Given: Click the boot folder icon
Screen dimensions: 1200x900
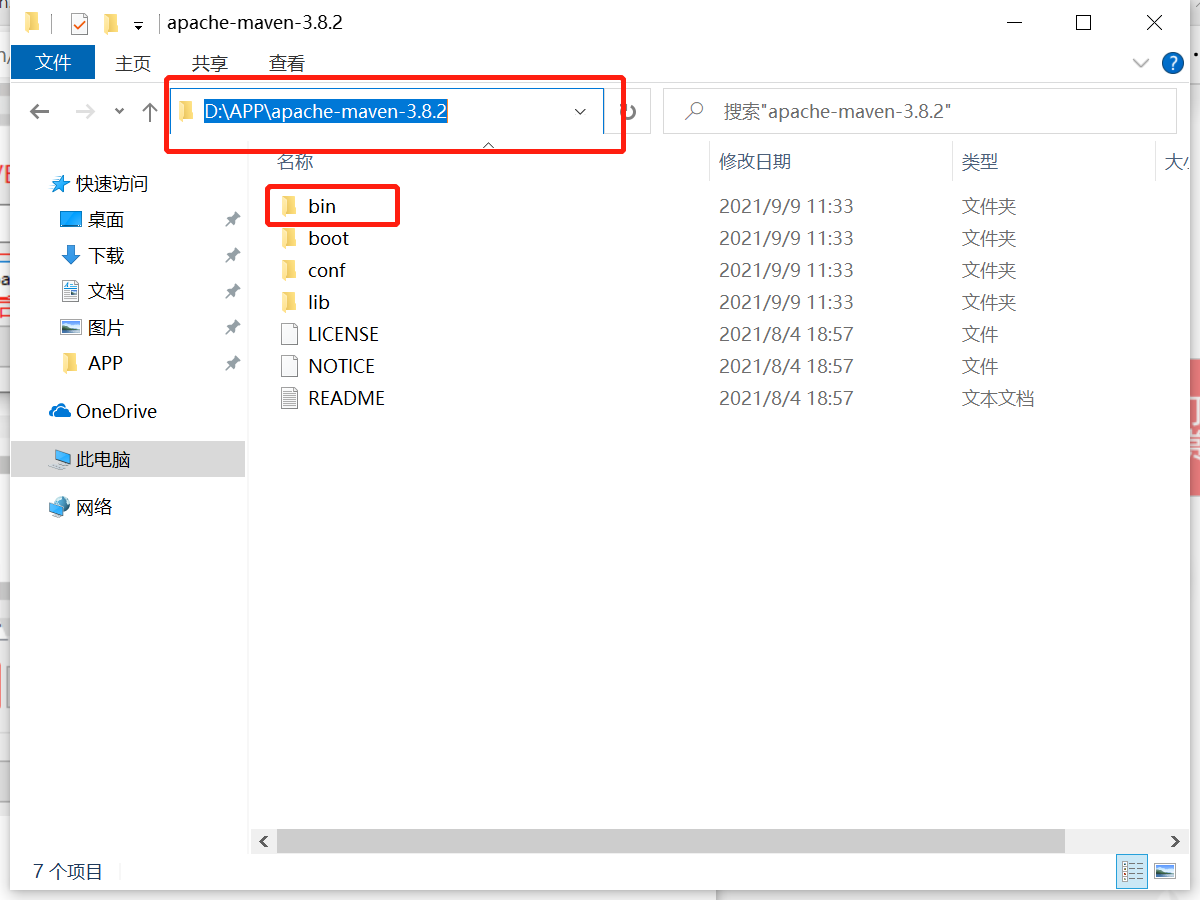Looking at the screenshot, I should coord(289,238).
